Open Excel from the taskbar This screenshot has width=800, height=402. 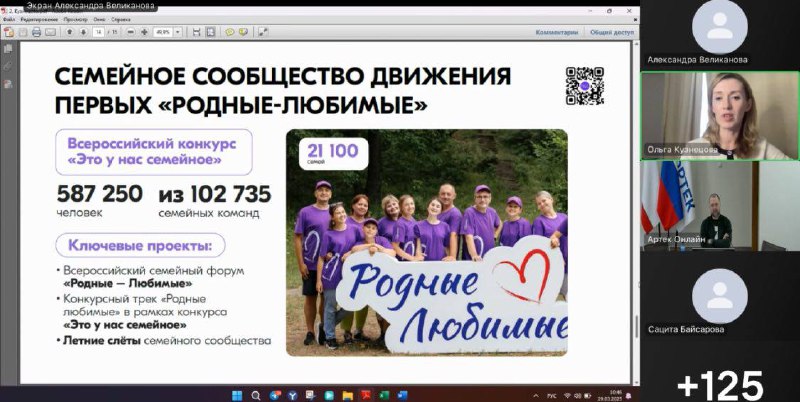(384, 395)
